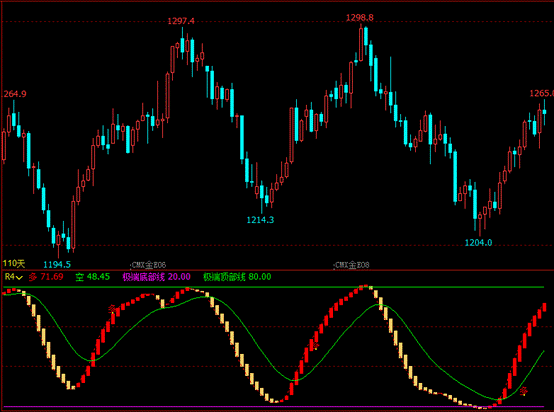Click the CMX金E06 contract marker

click(148, 265)
